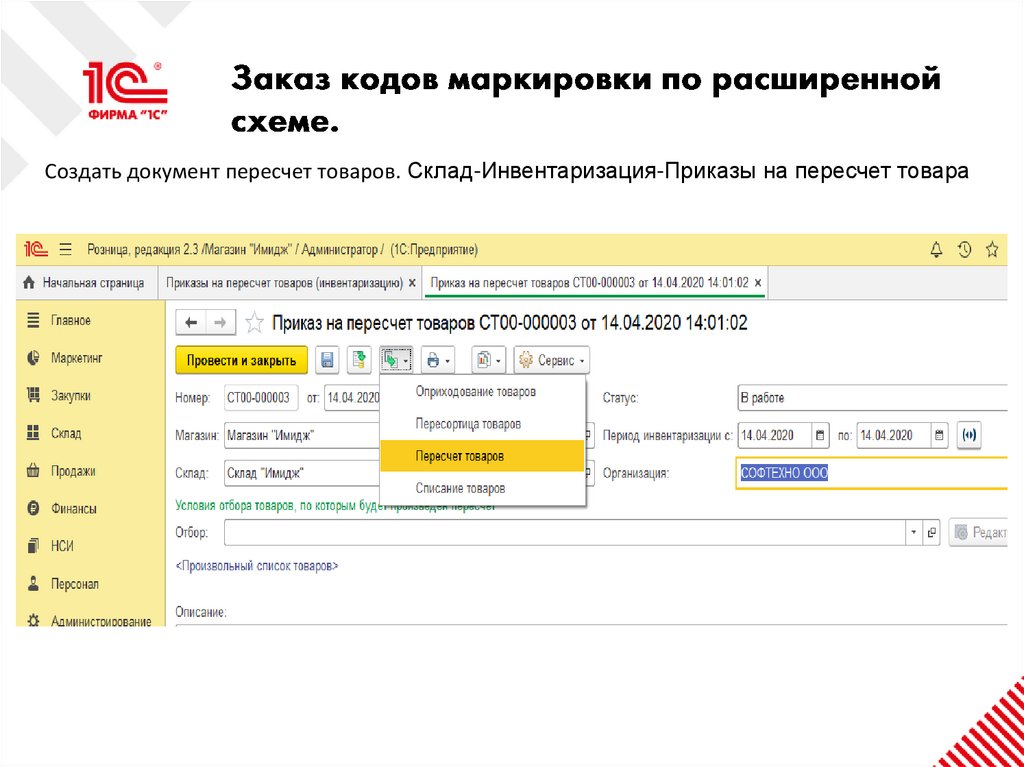Open calendar for period end date
The width and height of the screenshot is (1024, 767).
940,436
